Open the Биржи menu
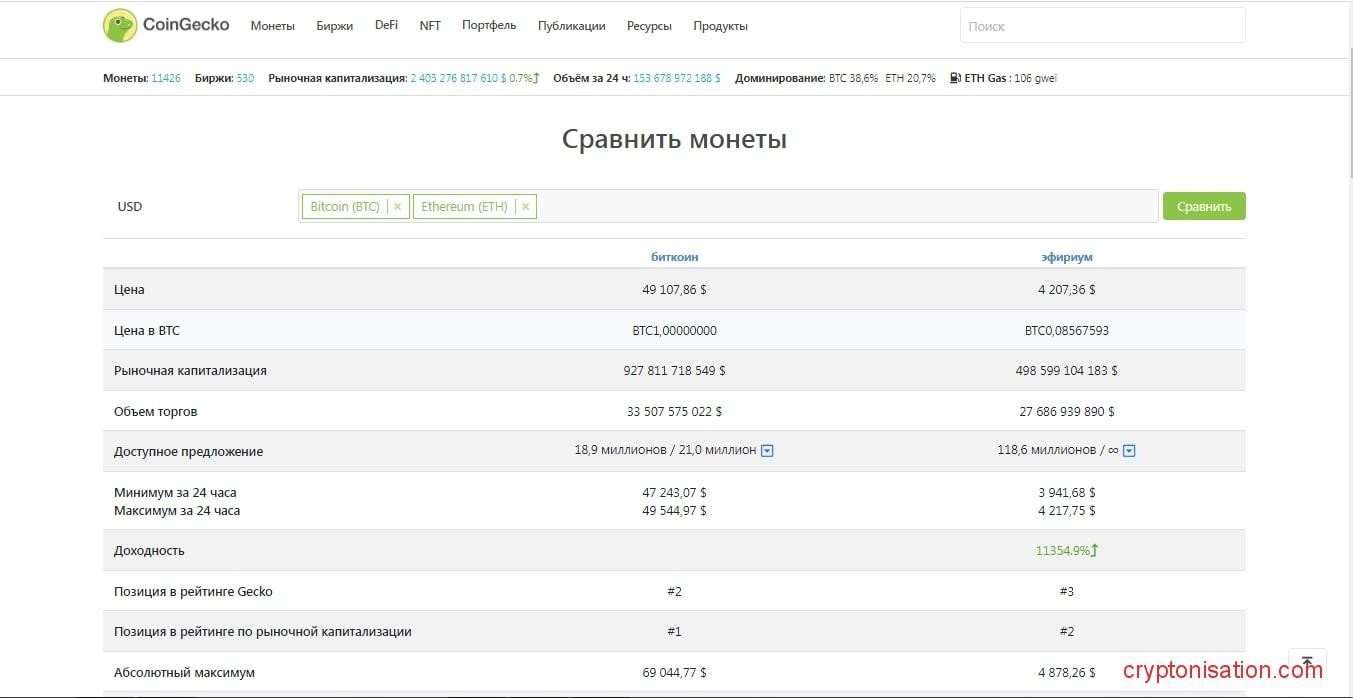Image resolution: width=1353 pixels, height=698 pixels. (334, 26)
